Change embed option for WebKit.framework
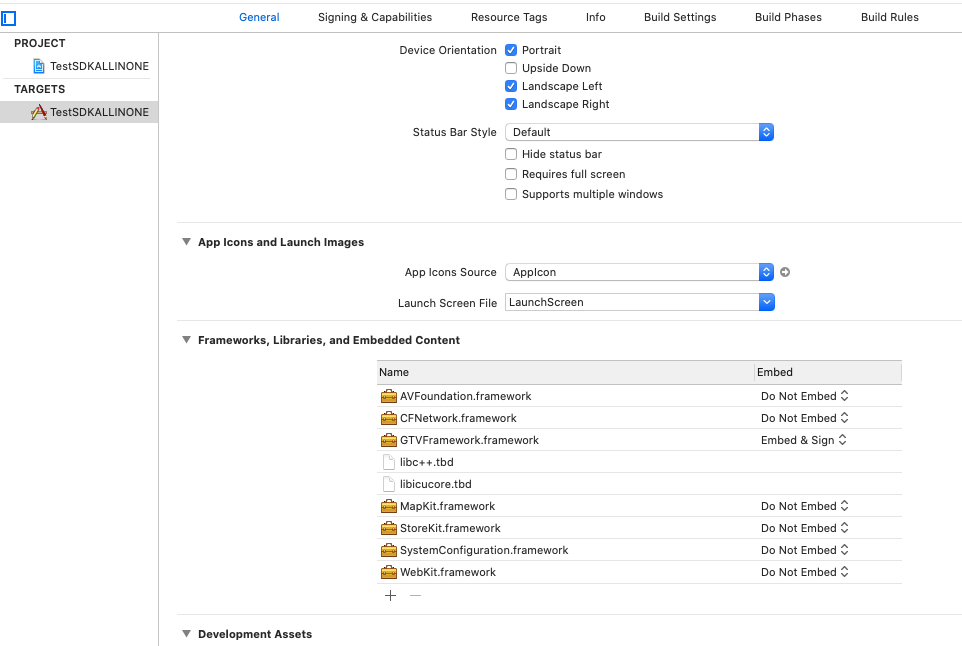The width and height of the screenshot is (962, 646). pyautogui.click(x=804, y=572)
